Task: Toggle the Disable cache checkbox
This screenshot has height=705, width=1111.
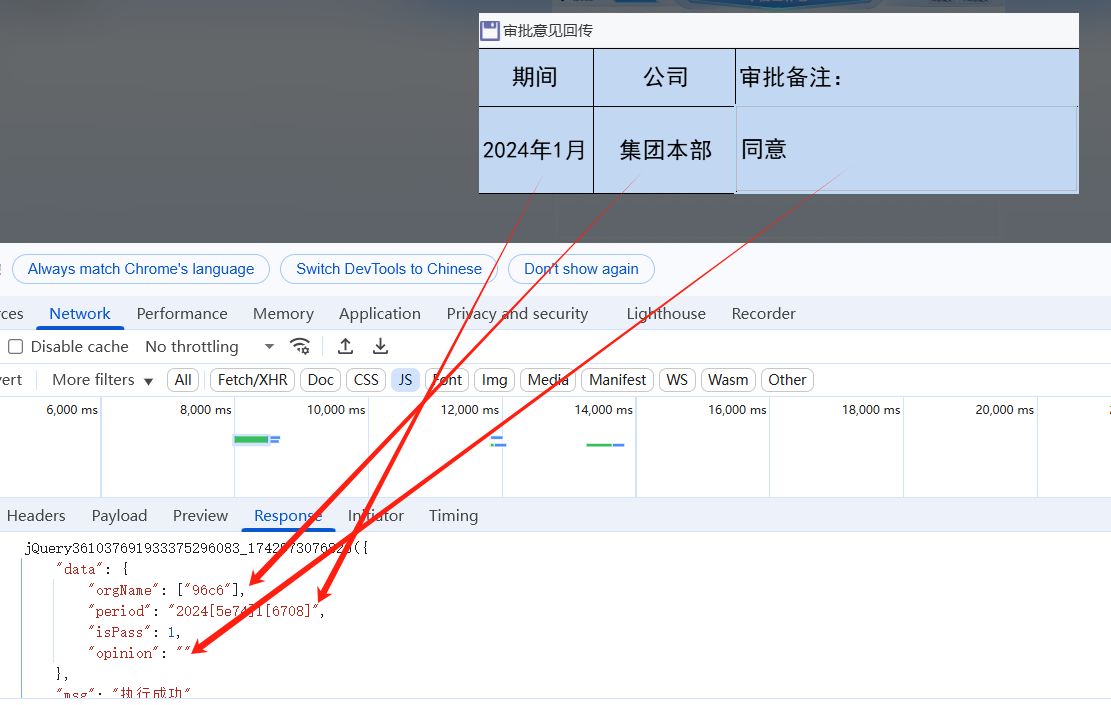Action: coord(16,346)
